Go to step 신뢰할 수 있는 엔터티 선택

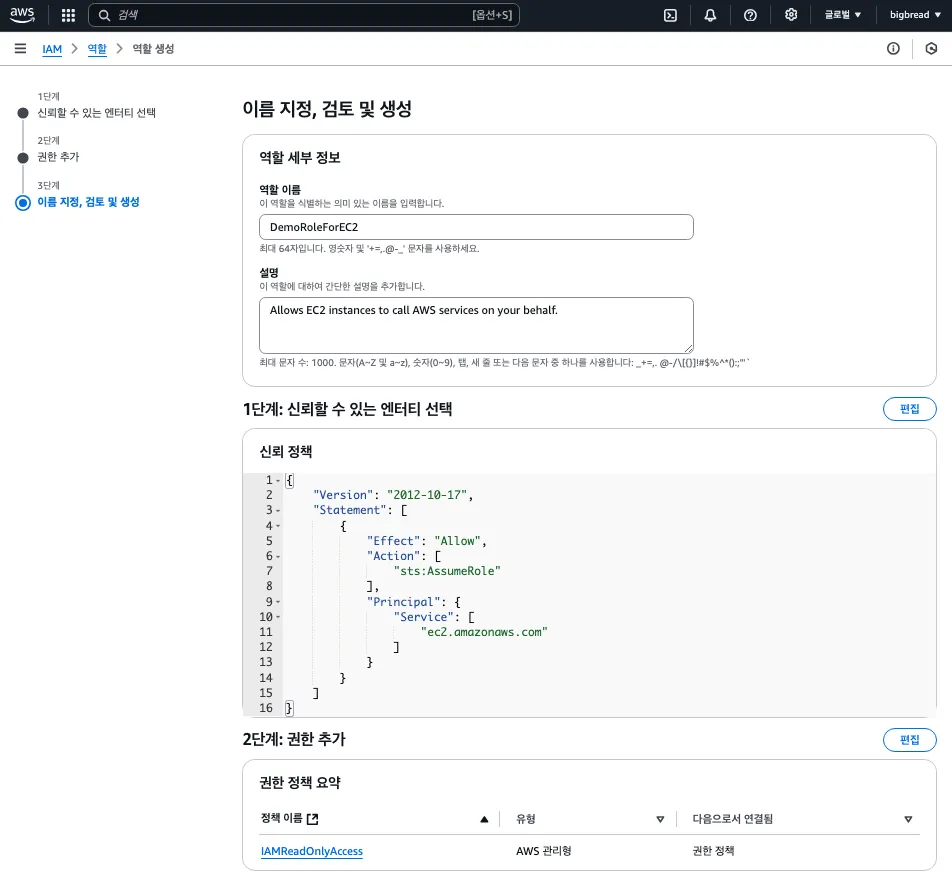pos(97,113)
